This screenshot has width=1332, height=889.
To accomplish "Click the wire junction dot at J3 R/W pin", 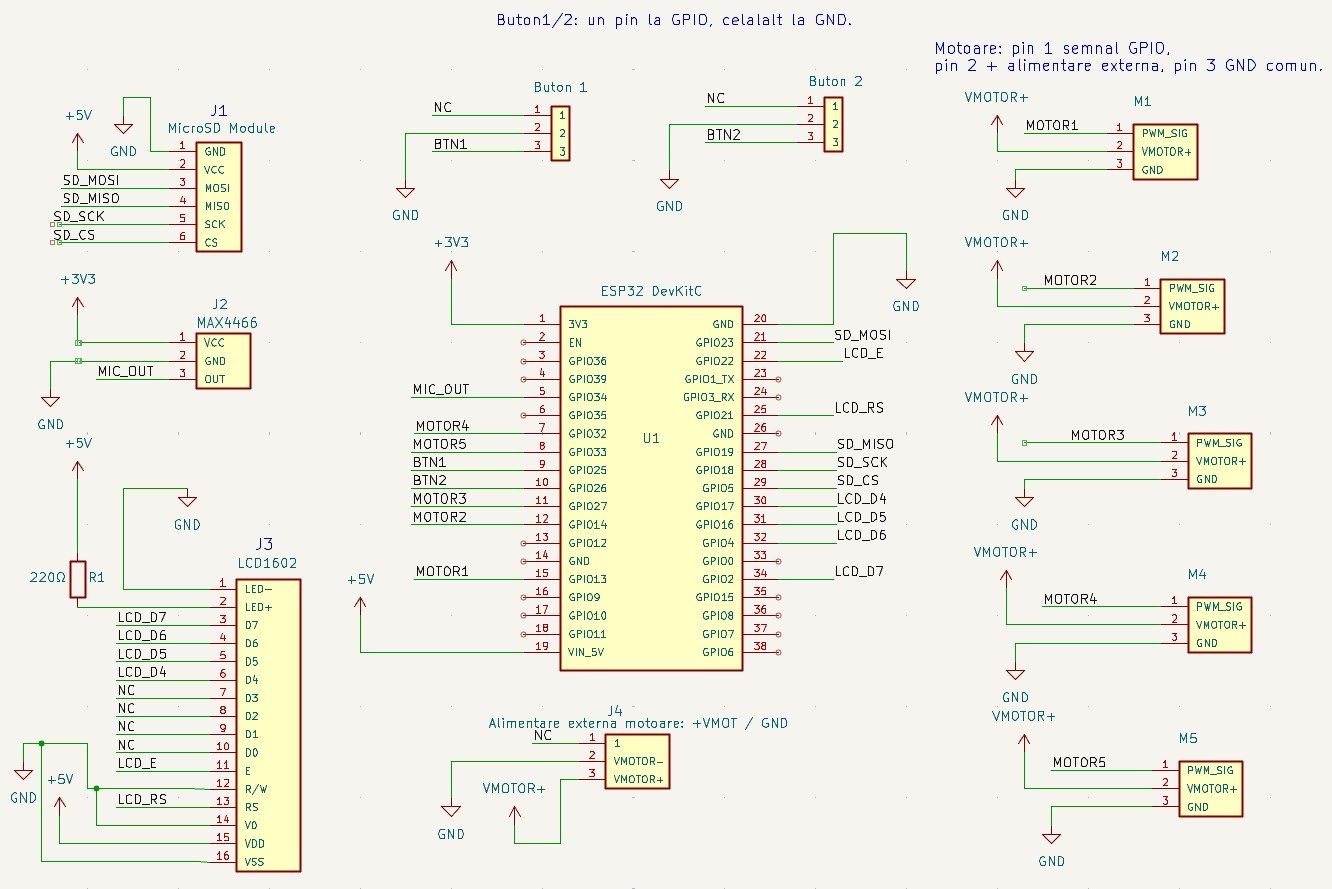I will tap(96, 789).
